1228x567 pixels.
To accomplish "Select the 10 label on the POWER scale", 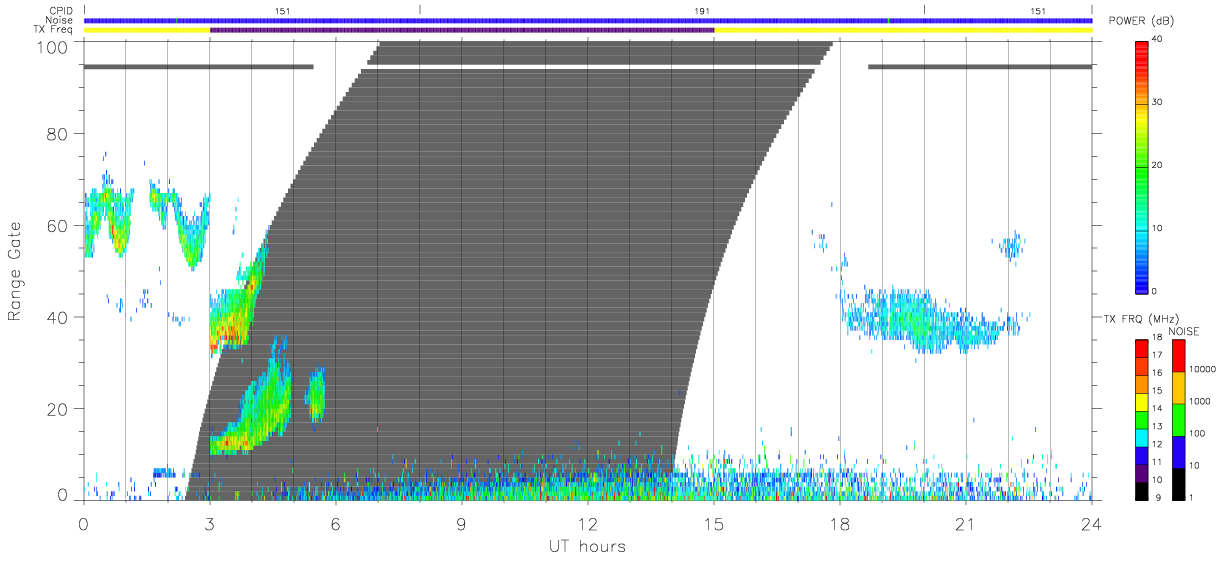I will coord(1157,228).
